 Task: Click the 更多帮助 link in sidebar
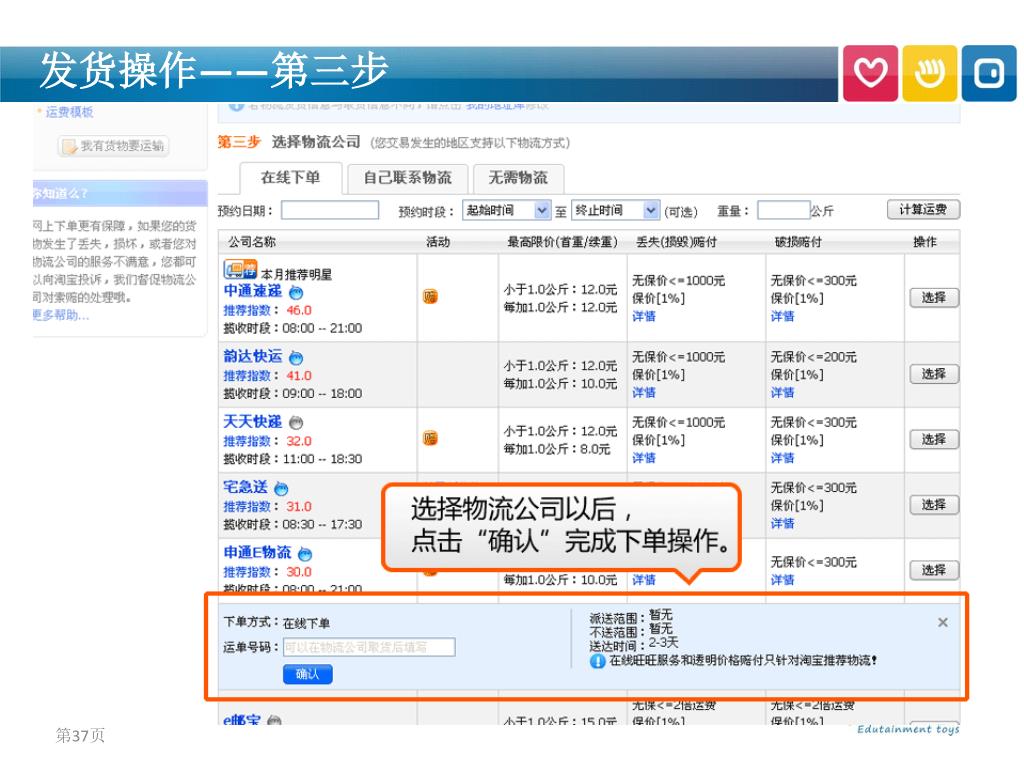(x=61, y=315)
